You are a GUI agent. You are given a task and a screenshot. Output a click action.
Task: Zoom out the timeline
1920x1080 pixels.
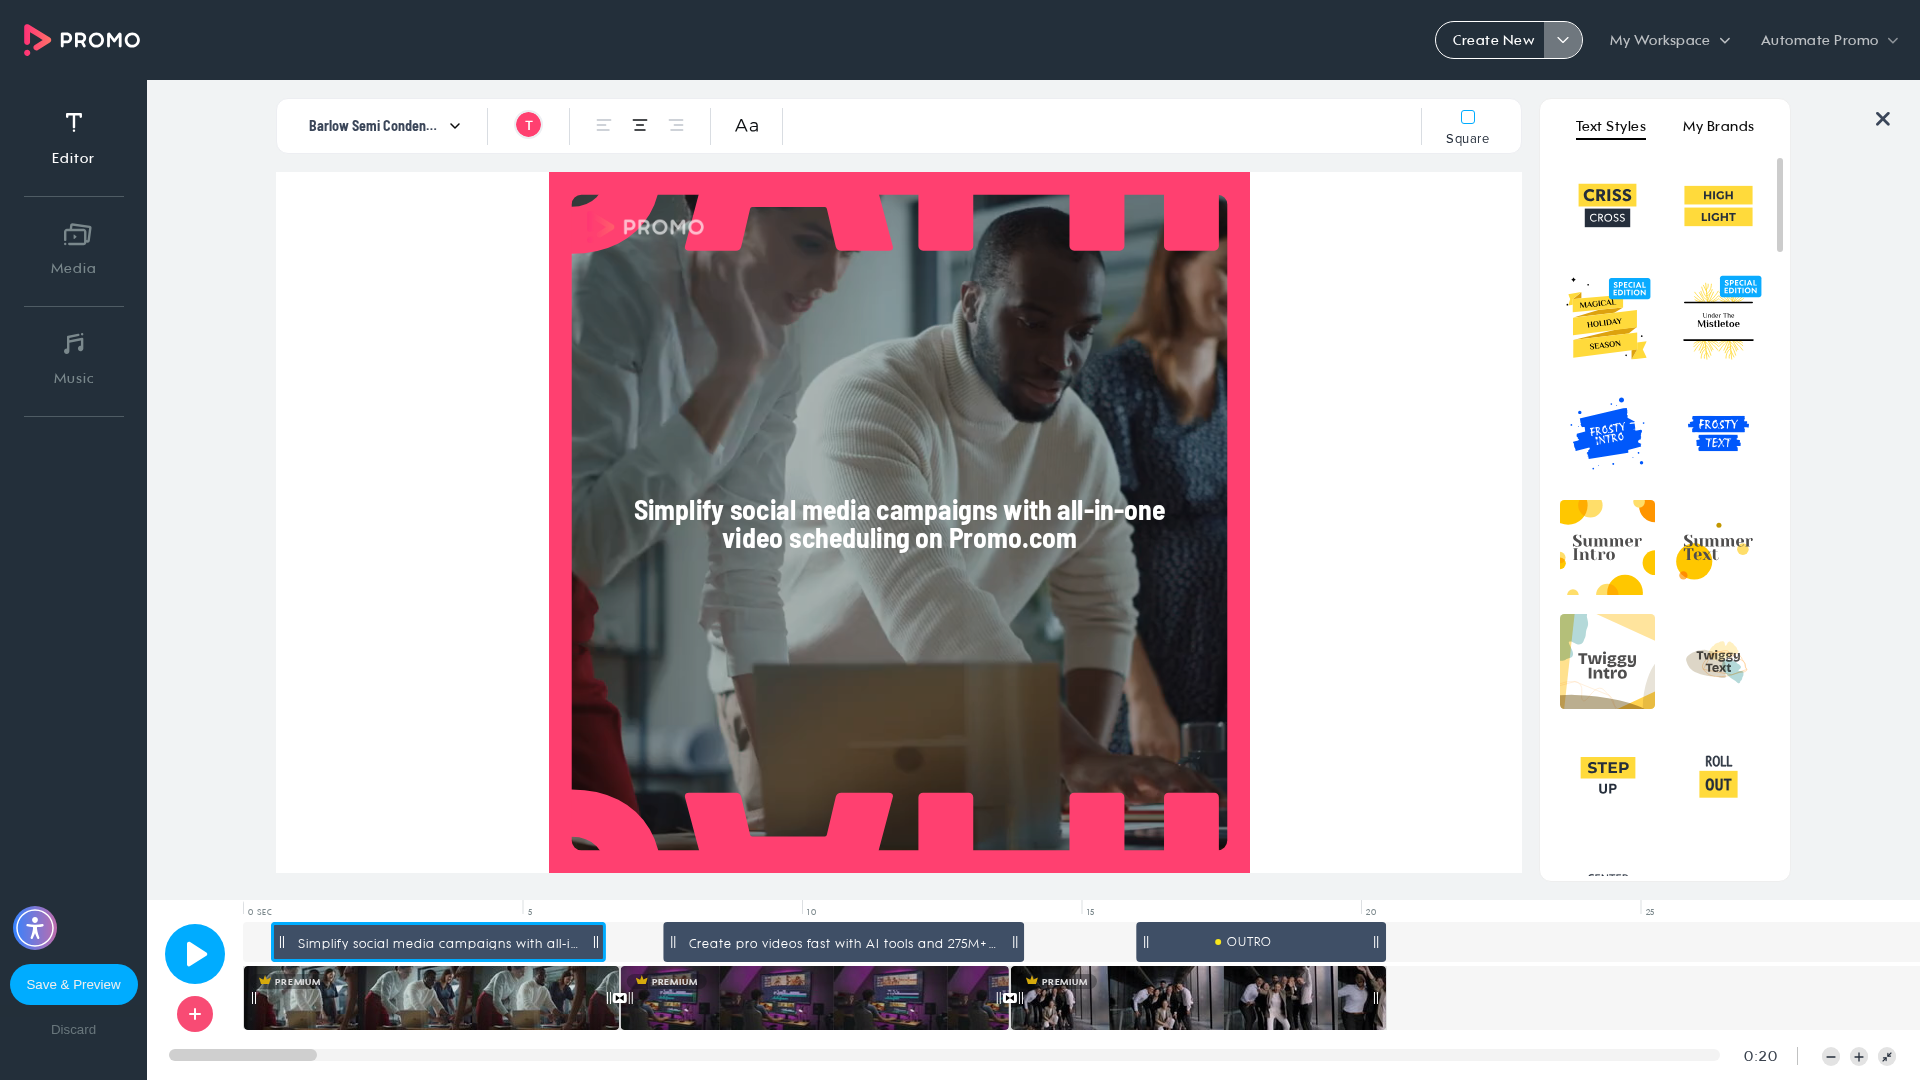[x=1831, y=1057]
